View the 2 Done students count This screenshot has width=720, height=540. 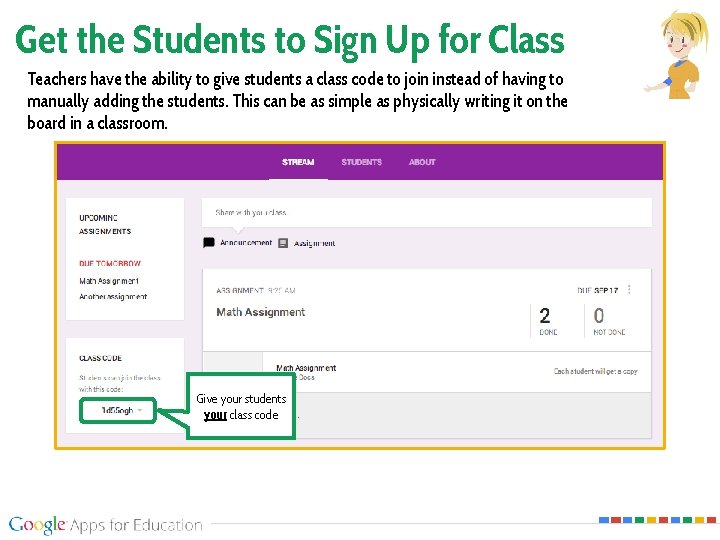[547, 321]
